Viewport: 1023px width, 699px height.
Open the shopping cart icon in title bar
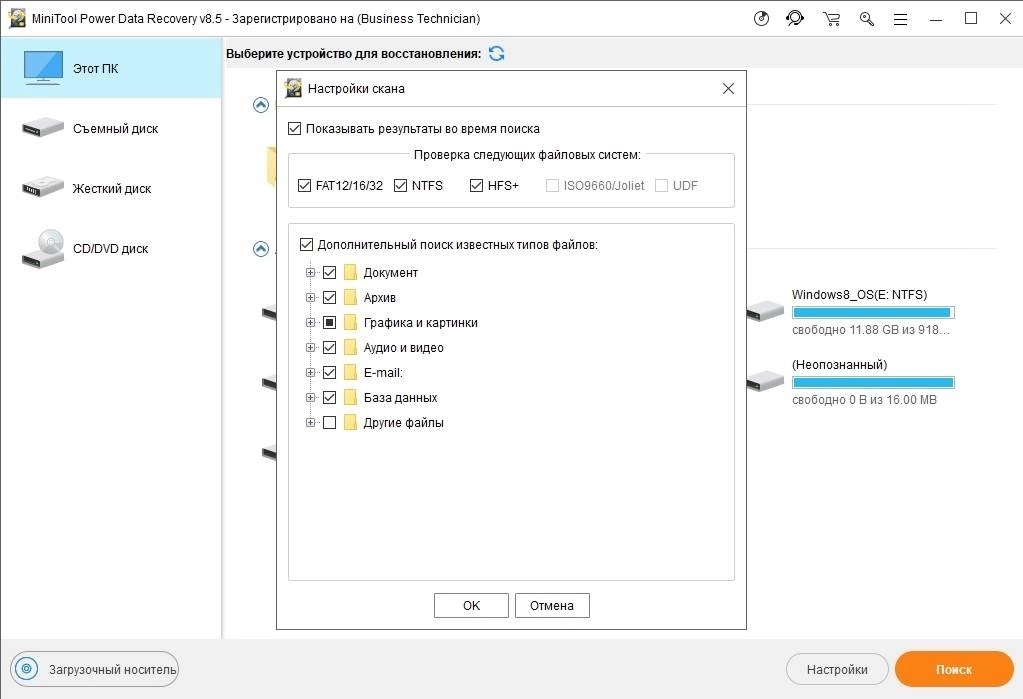coord(831,18)
